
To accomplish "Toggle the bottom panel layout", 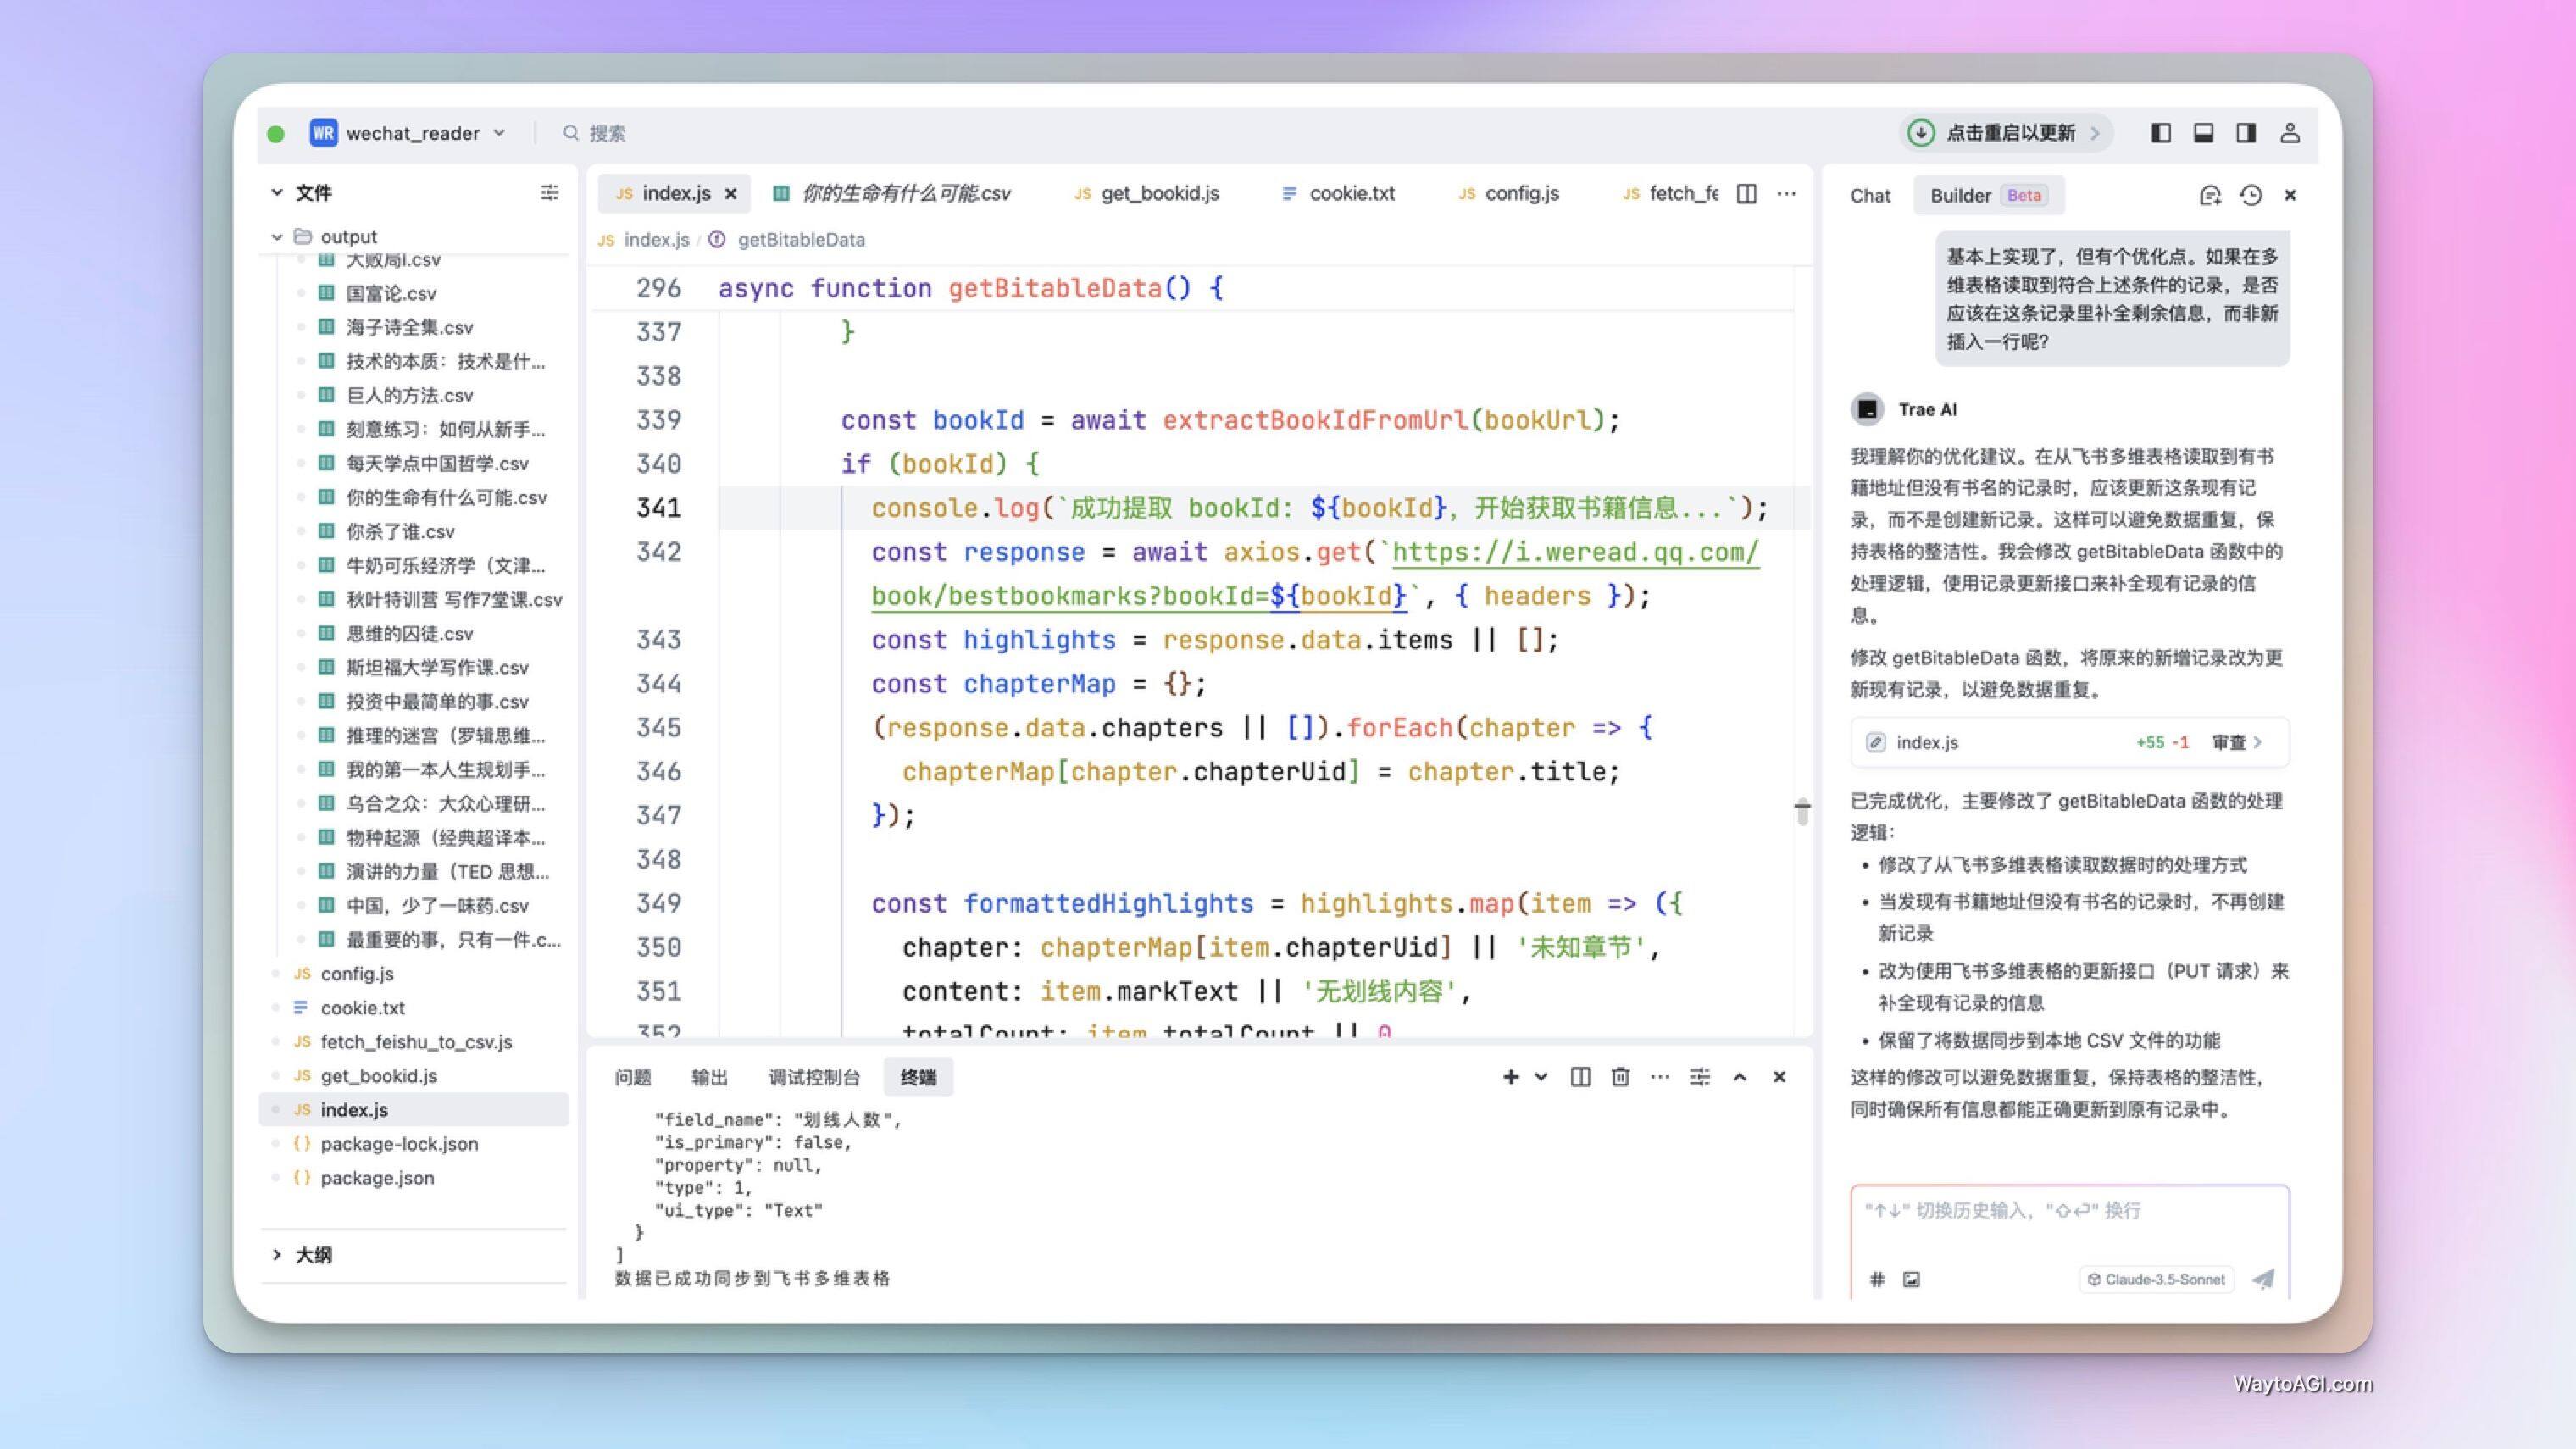I will pos(2203,133).
